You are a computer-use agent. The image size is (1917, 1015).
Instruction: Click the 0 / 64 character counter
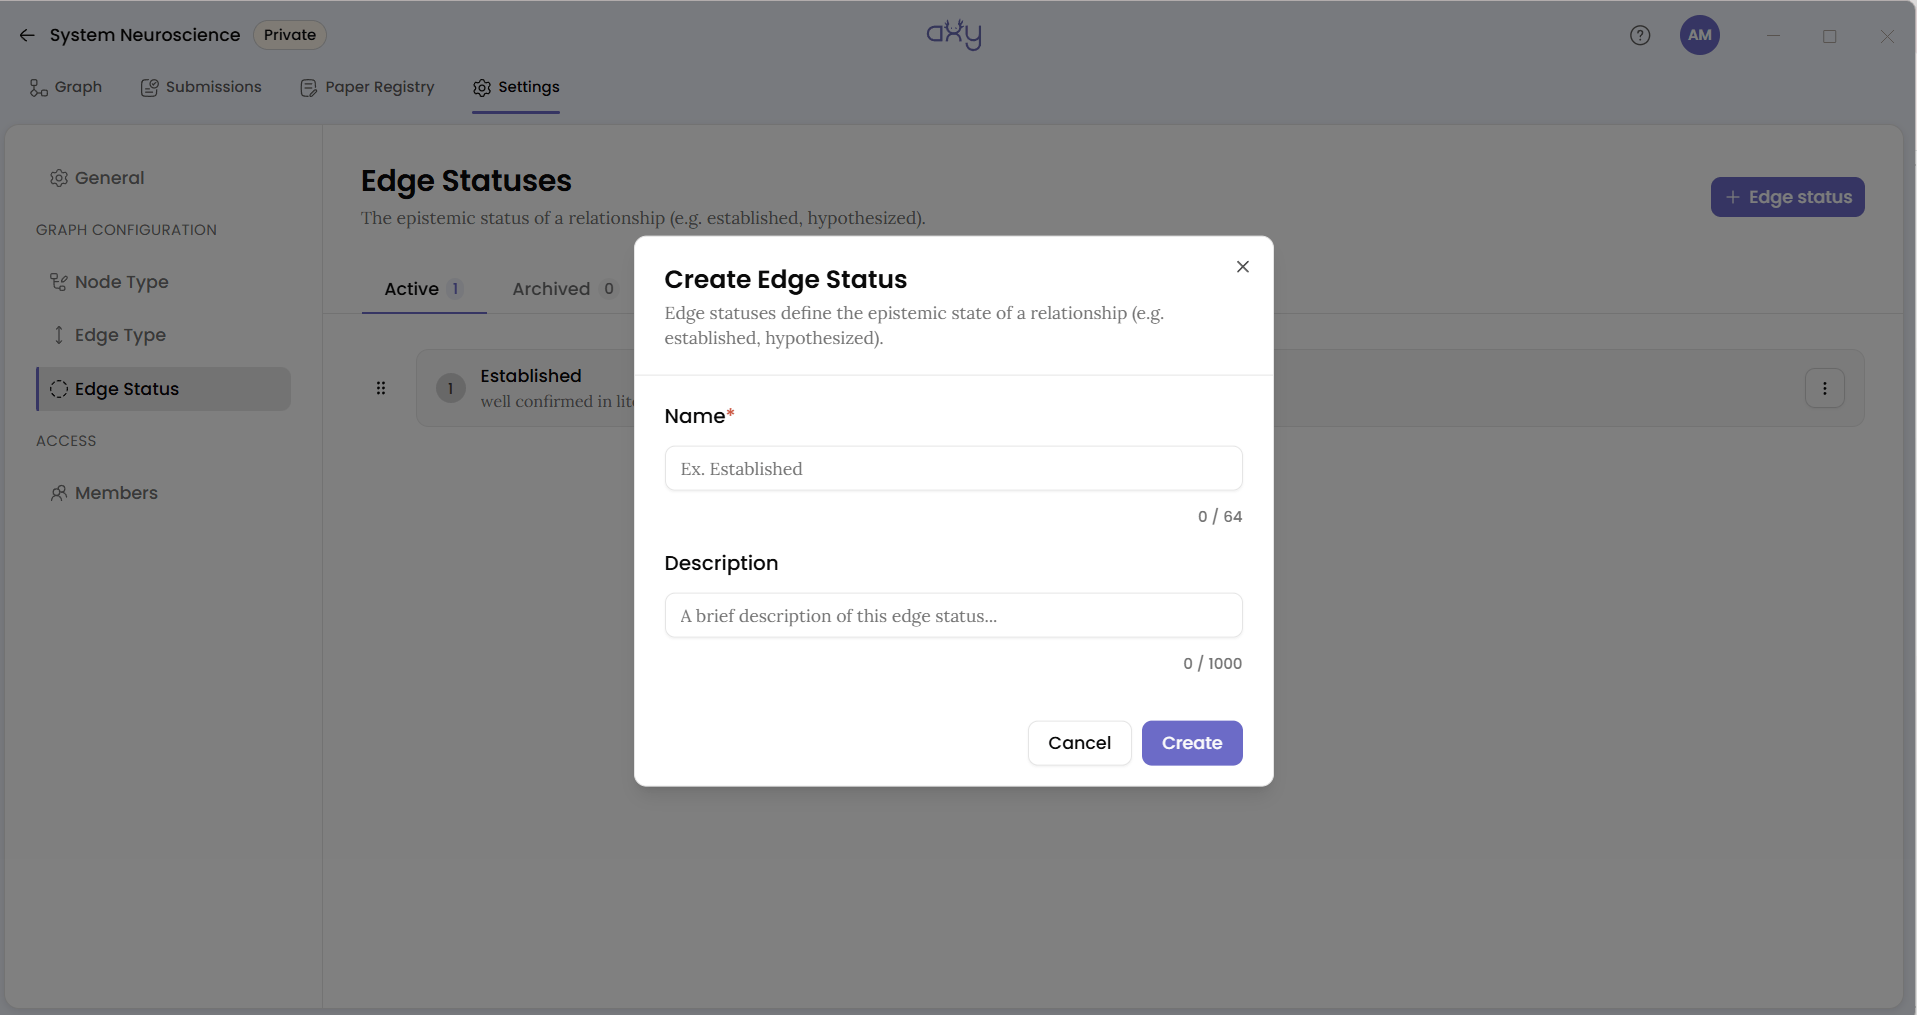click(1220, 517)
